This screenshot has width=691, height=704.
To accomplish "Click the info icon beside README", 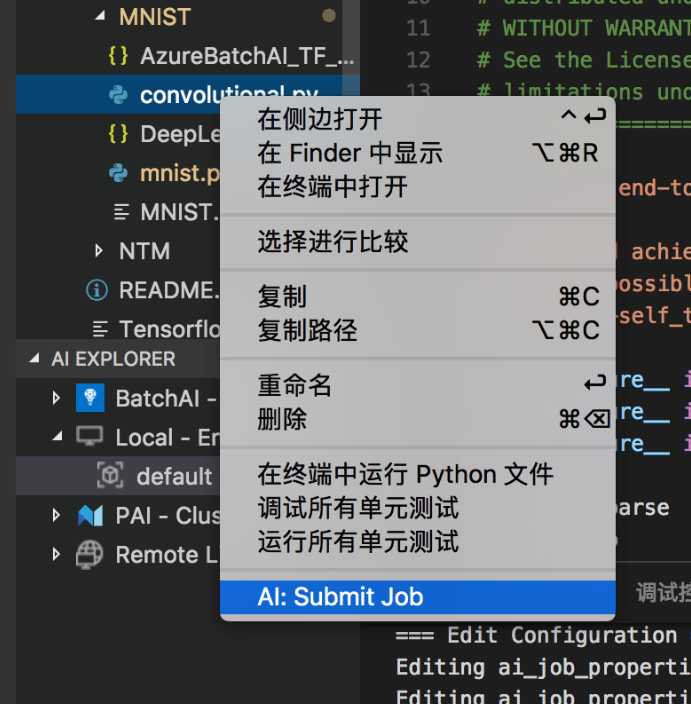I will (97, 290).
